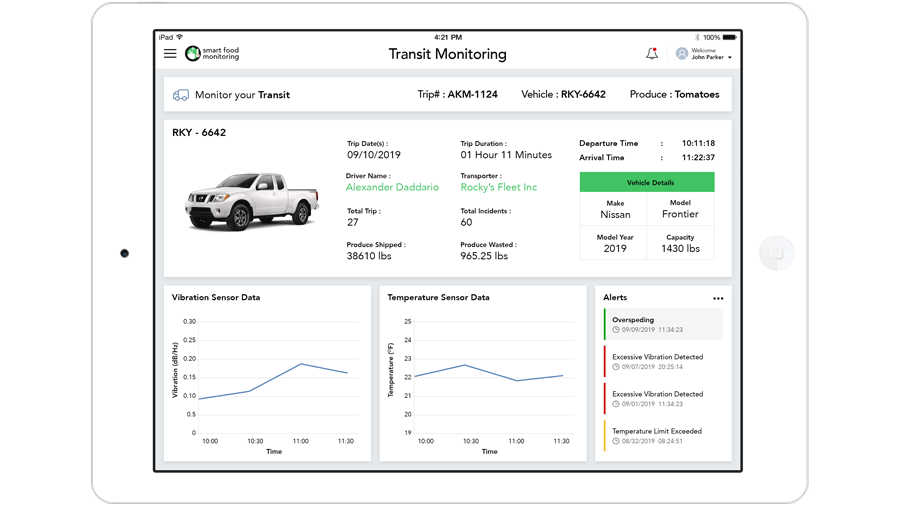Viewport: 900px width, 506px height.
Task: Click the 10:30 peak on the temperature chart
Action: (464, 365)
